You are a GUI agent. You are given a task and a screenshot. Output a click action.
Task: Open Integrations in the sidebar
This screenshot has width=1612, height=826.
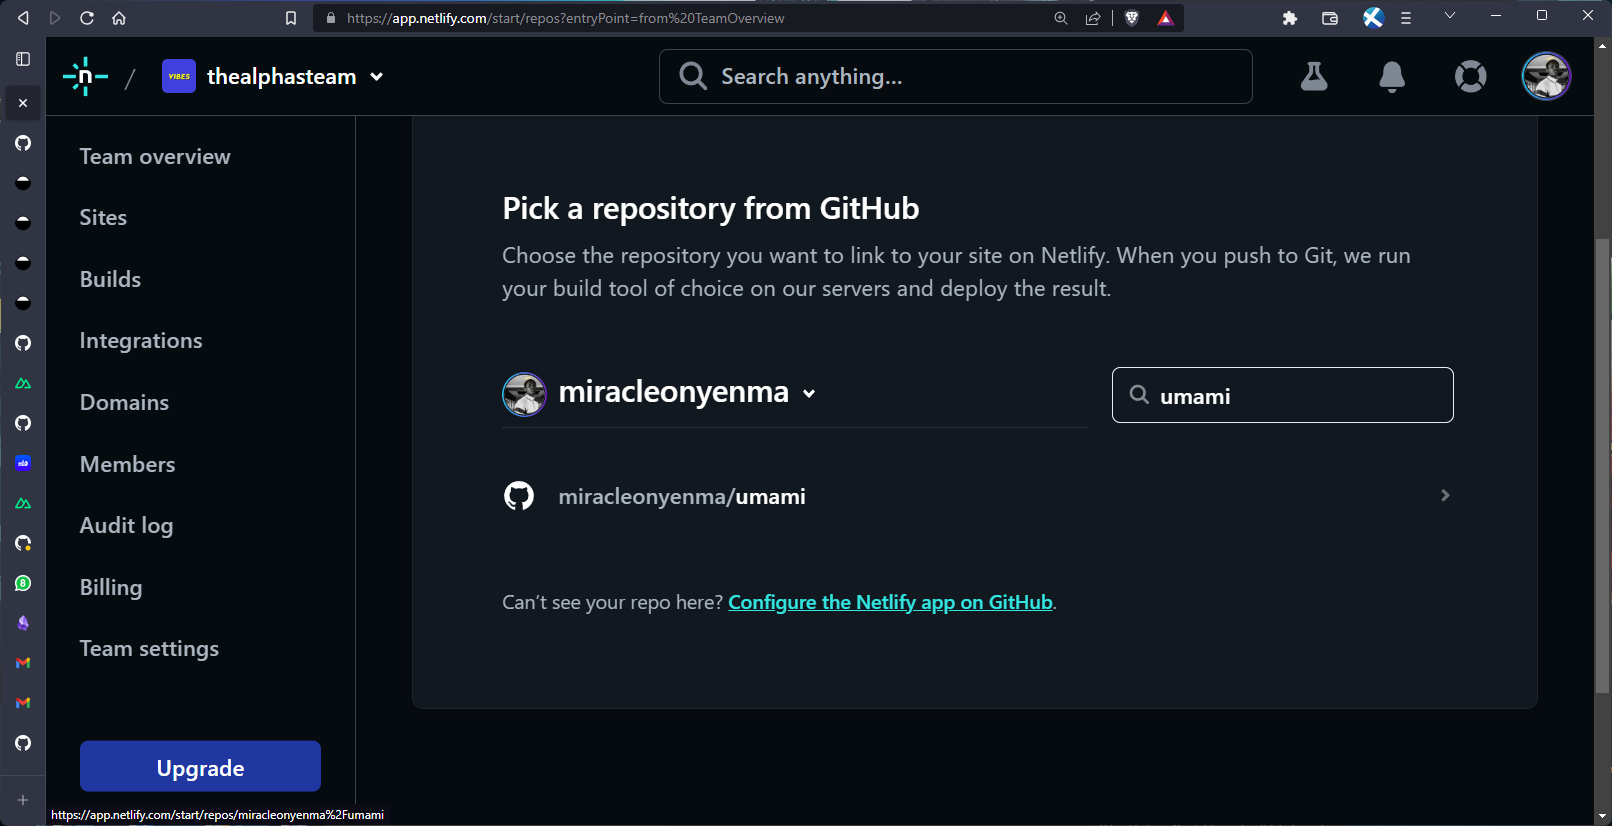(x=141, y=341)
